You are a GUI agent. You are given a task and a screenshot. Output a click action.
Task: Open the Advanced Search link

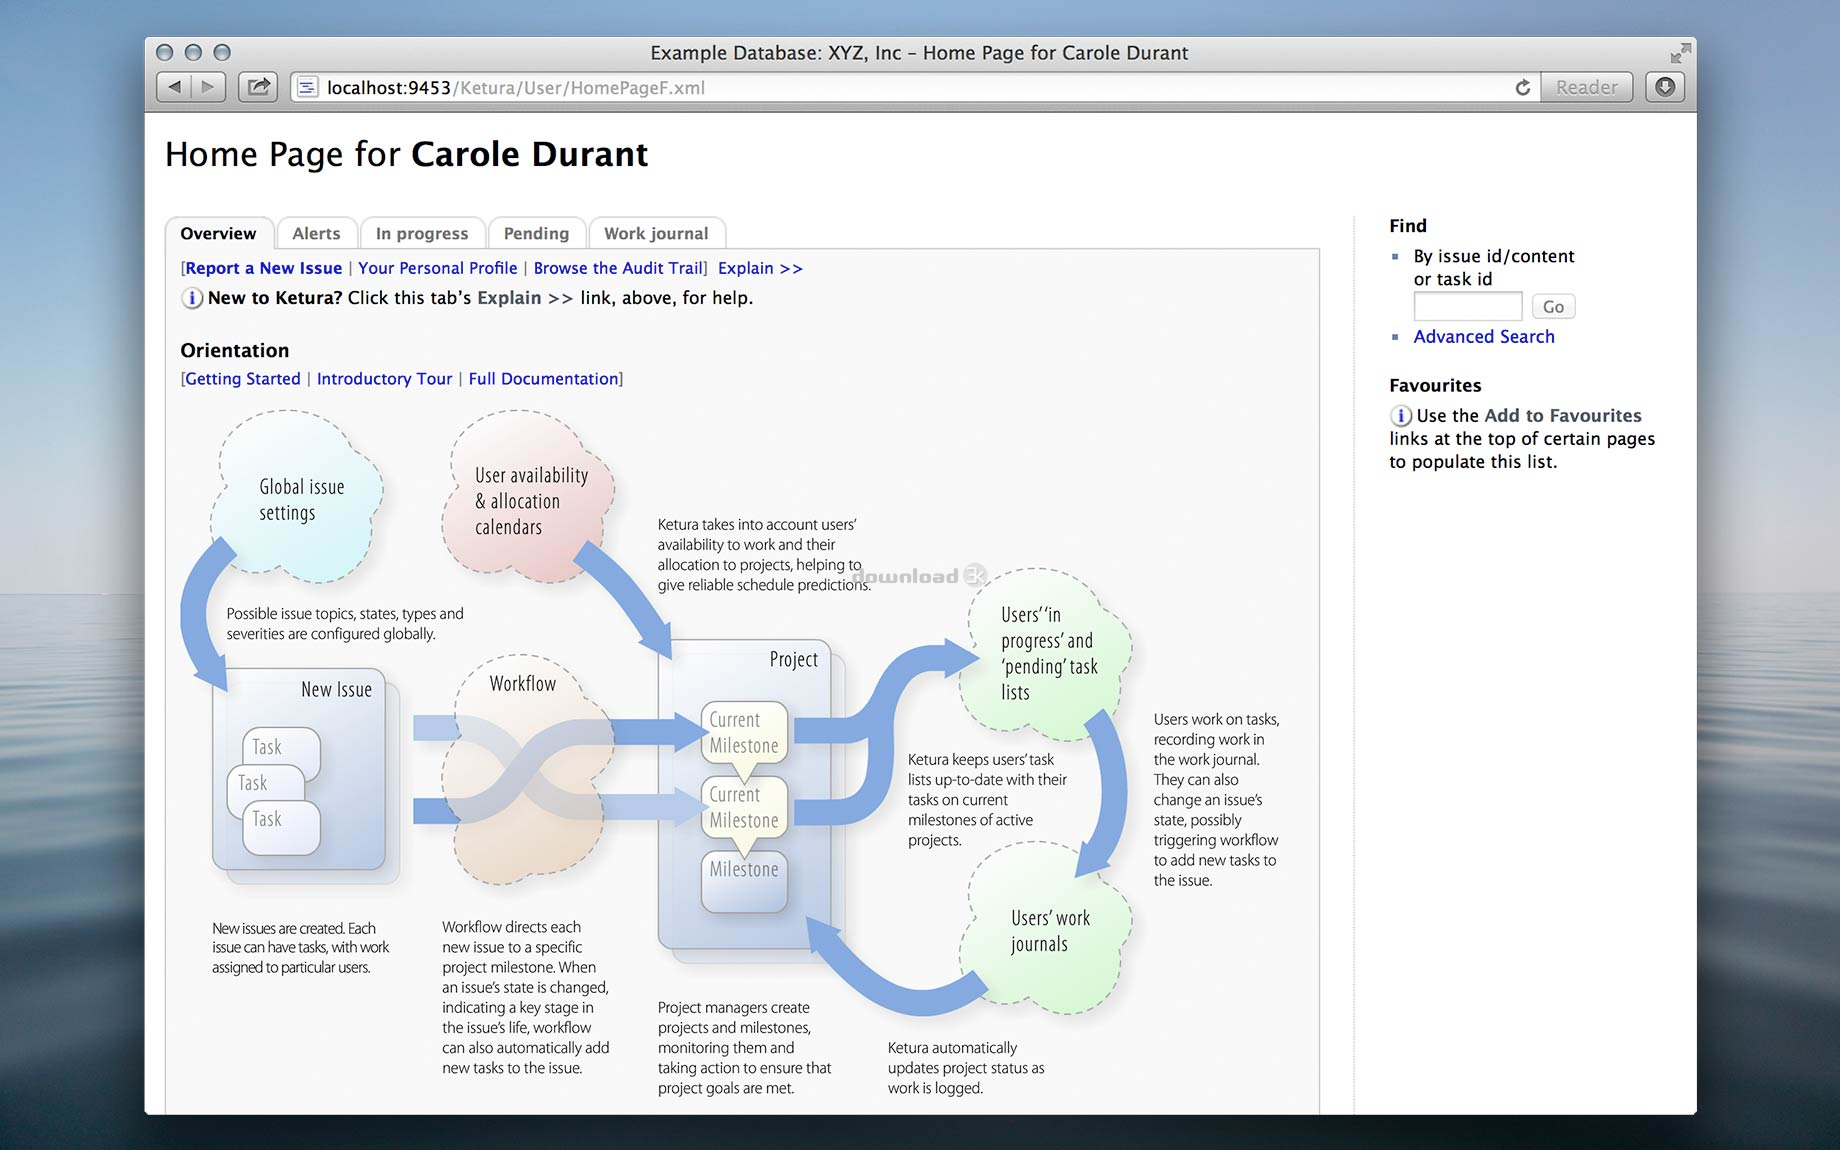[x=1484, y=337]
